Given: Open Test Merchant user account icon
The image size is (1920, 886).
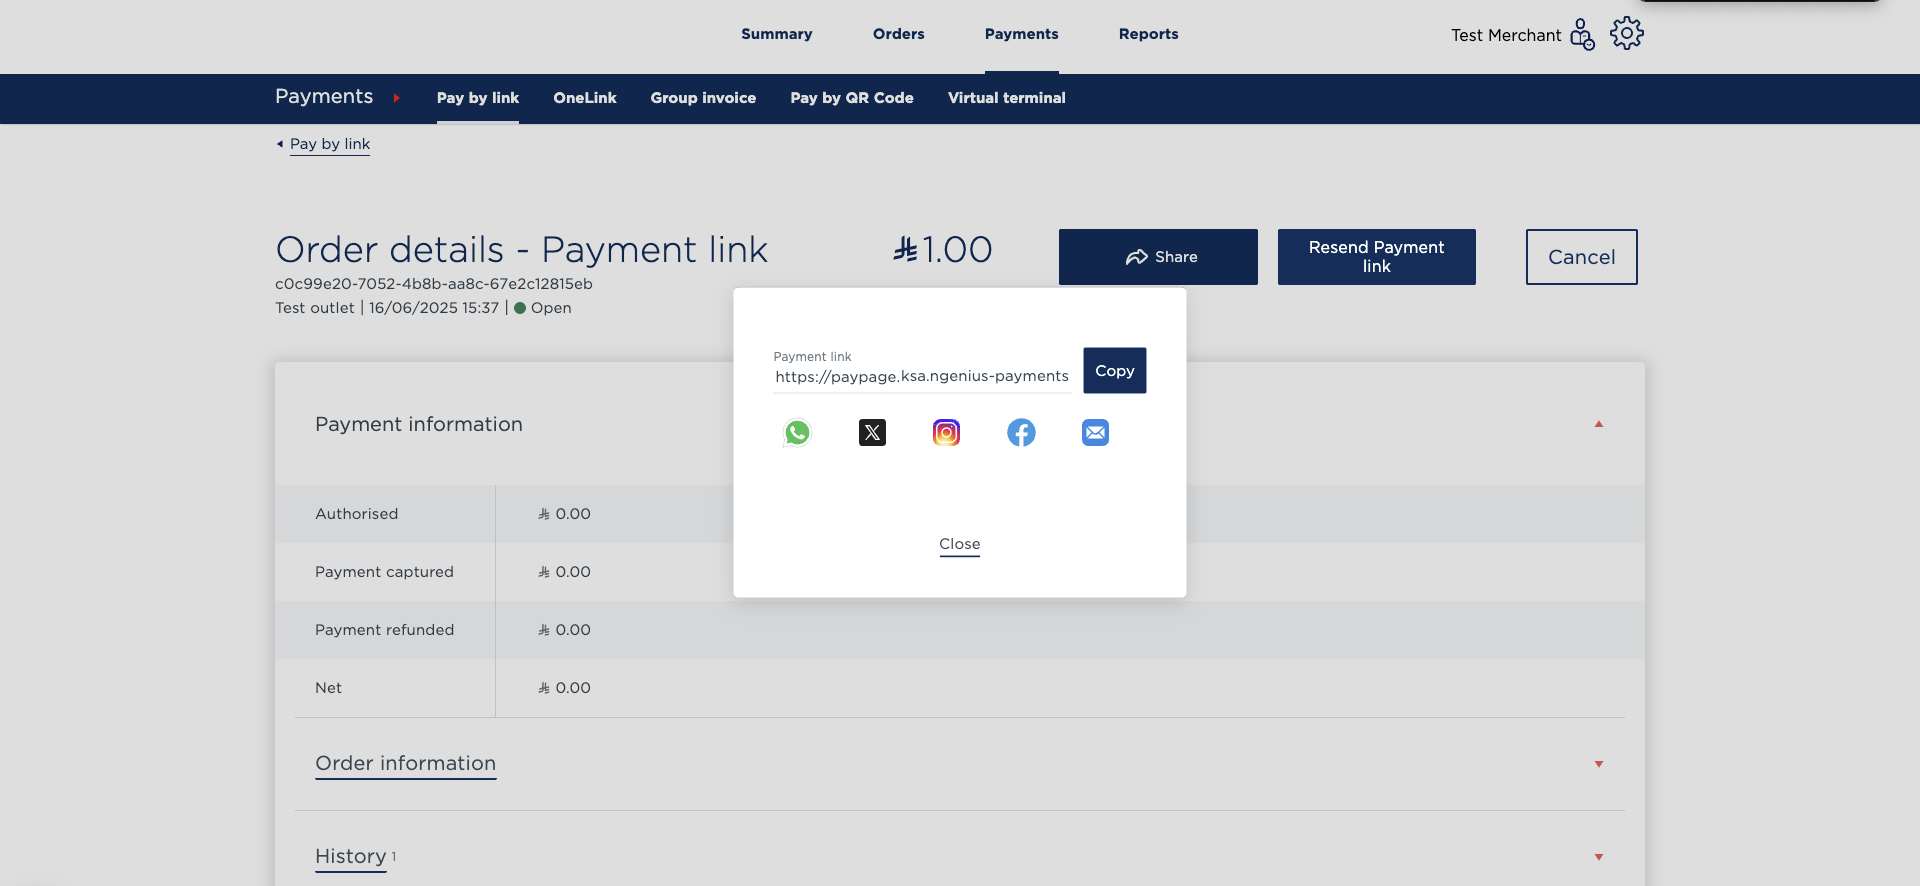Looking at the screenshot, I should tap(1582, 34).
